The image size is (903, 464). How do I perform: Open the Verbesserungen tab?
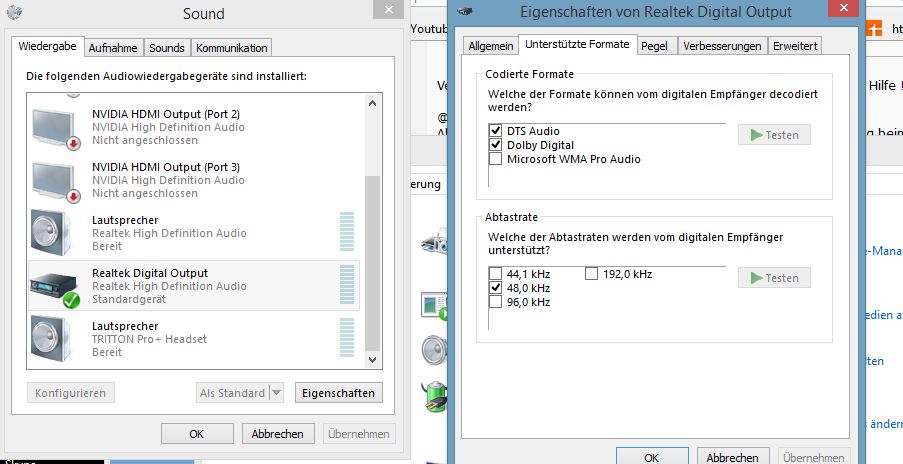pos(722,46)
